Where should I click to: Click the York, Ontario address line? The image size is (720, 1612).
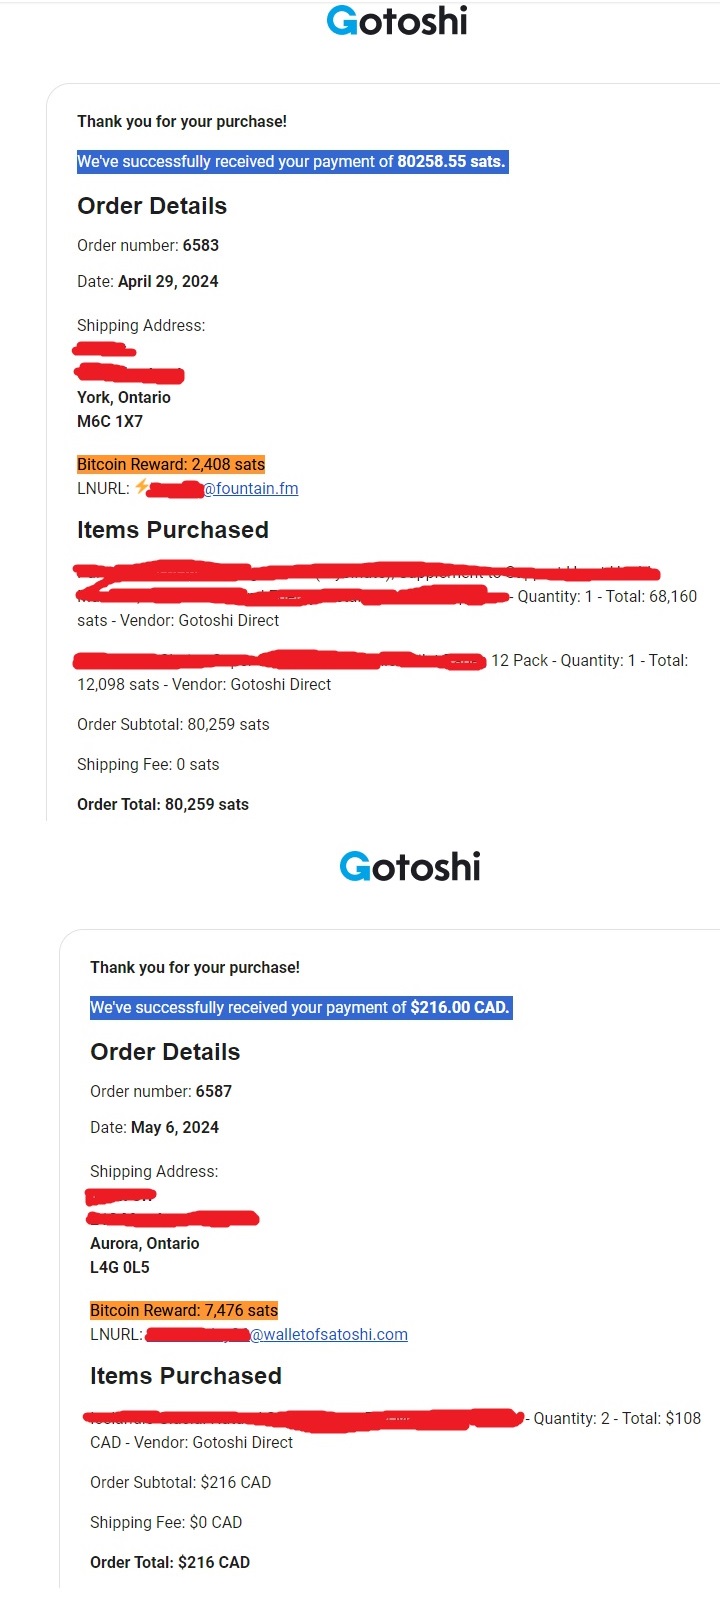[x=124, y=398]
